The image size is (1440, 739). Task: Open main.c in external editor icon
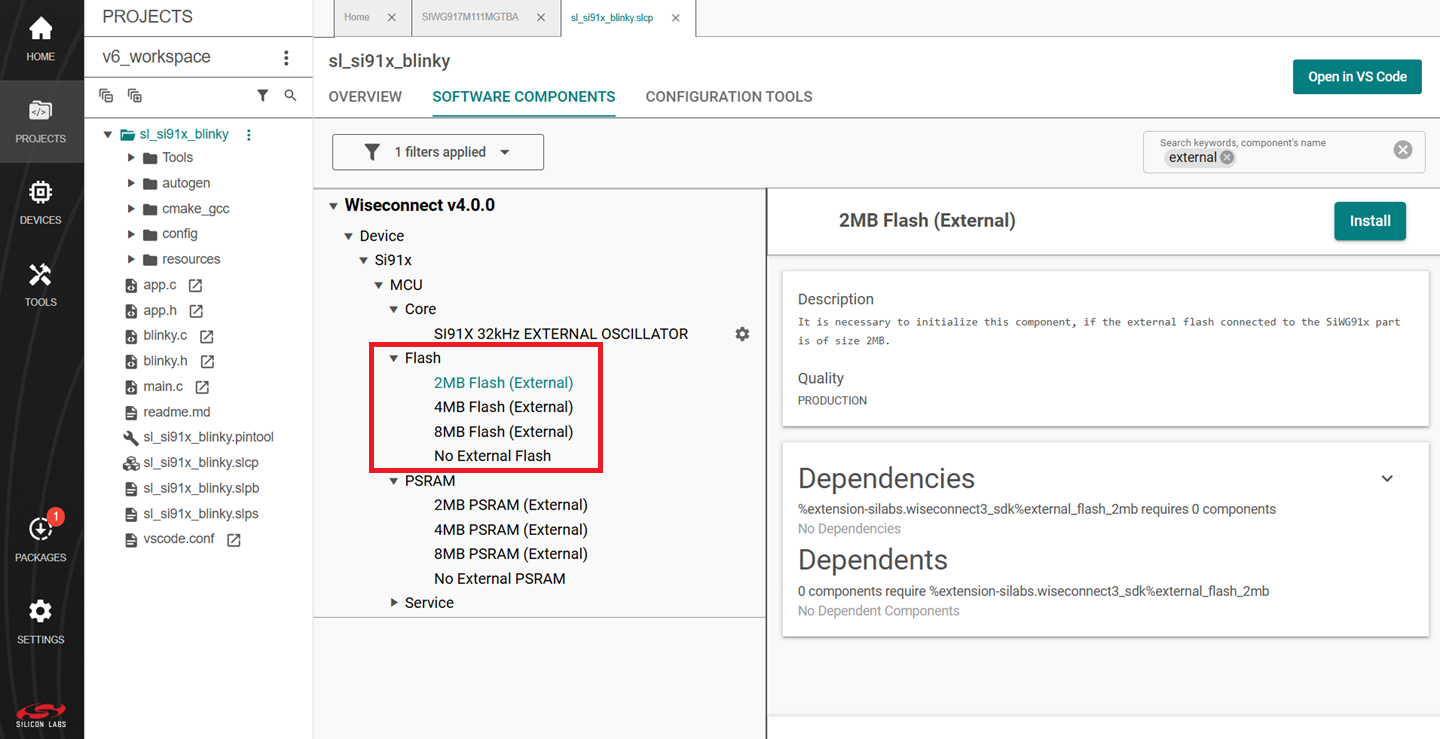(x=202, y=386)
